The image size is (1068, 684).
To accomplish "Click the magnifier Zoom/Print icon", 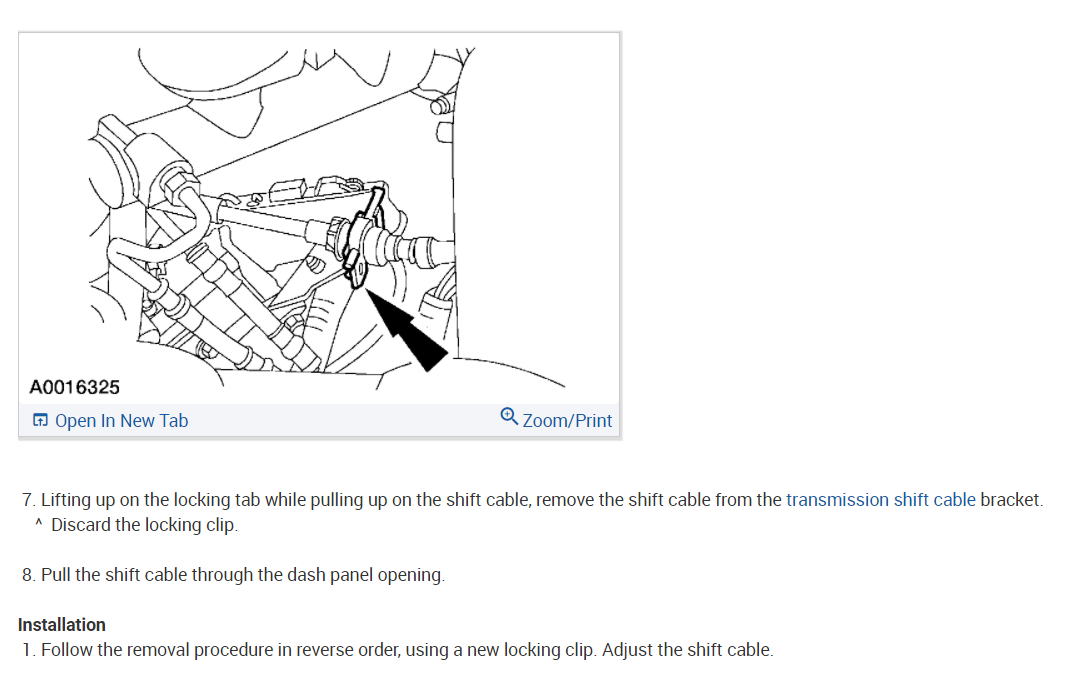I will coord(509,416).
